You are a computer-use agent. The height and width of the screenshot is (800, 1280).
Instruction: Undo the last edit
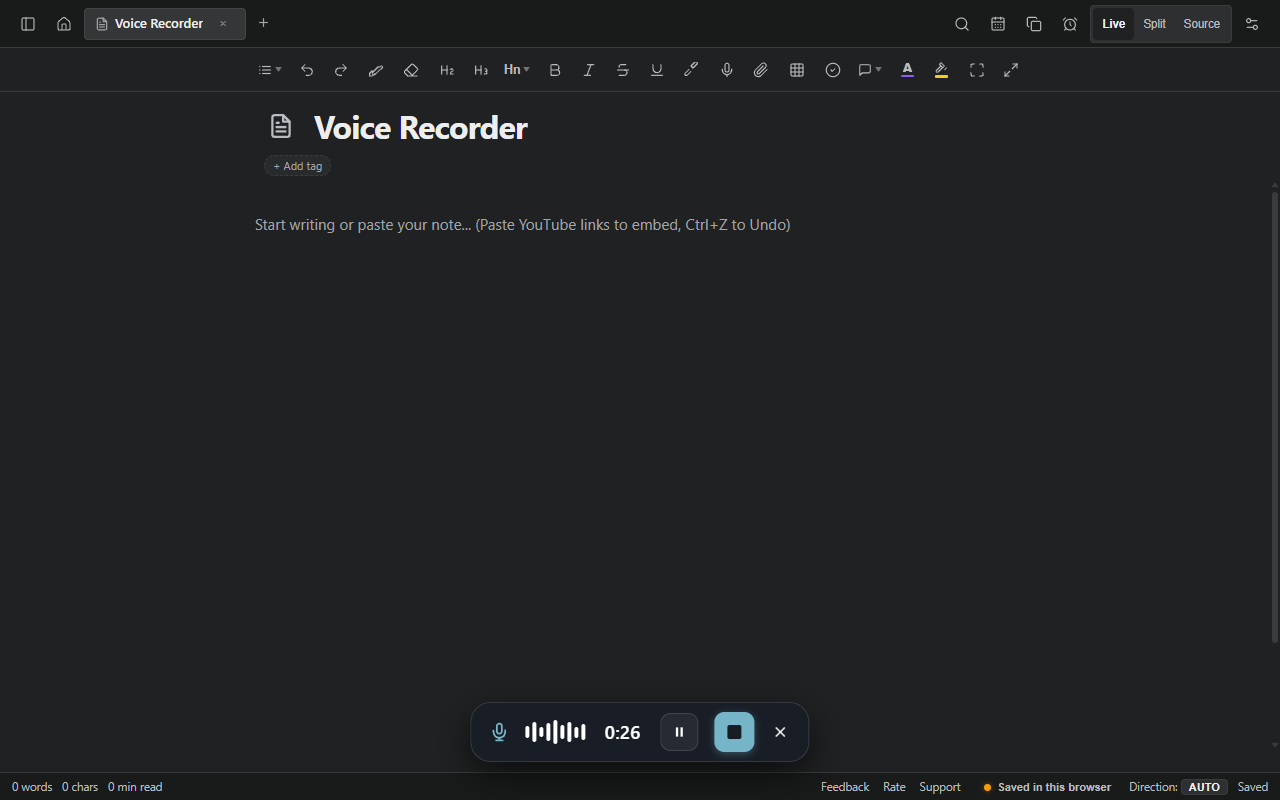tap(307, 70)
